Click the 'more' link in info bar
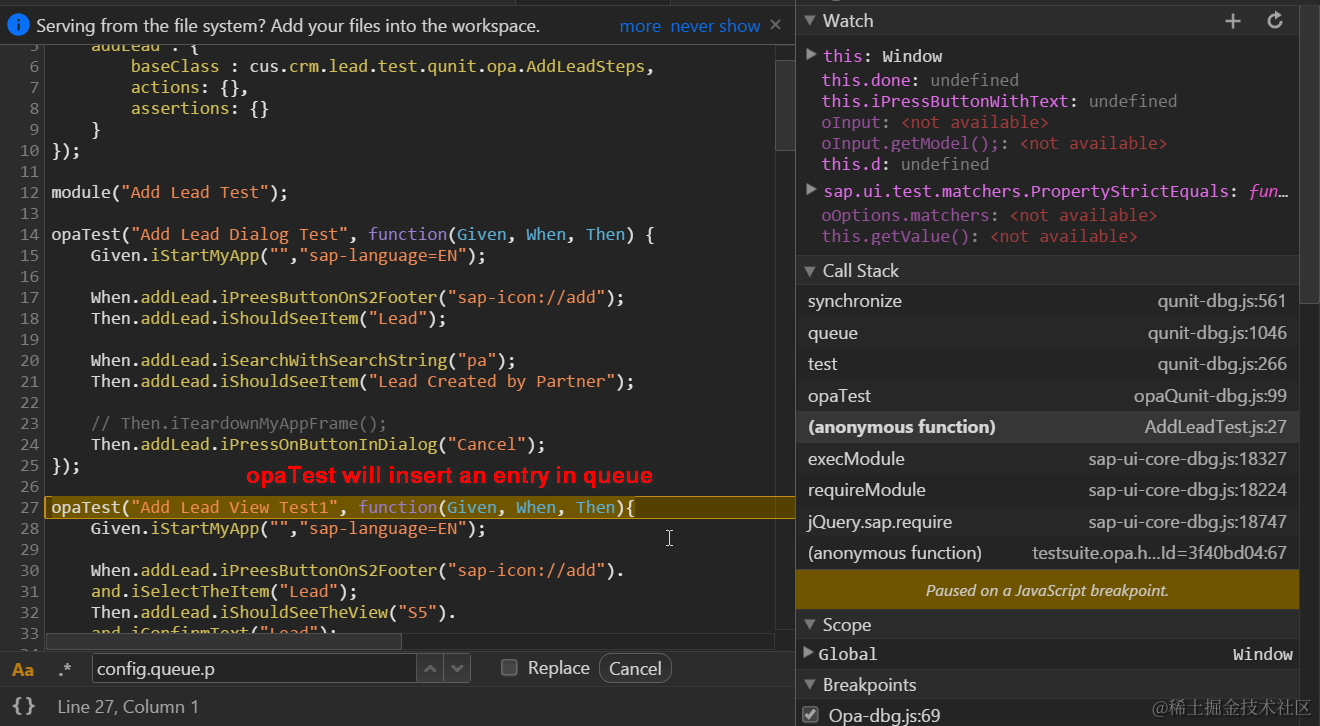 point(640,26)
